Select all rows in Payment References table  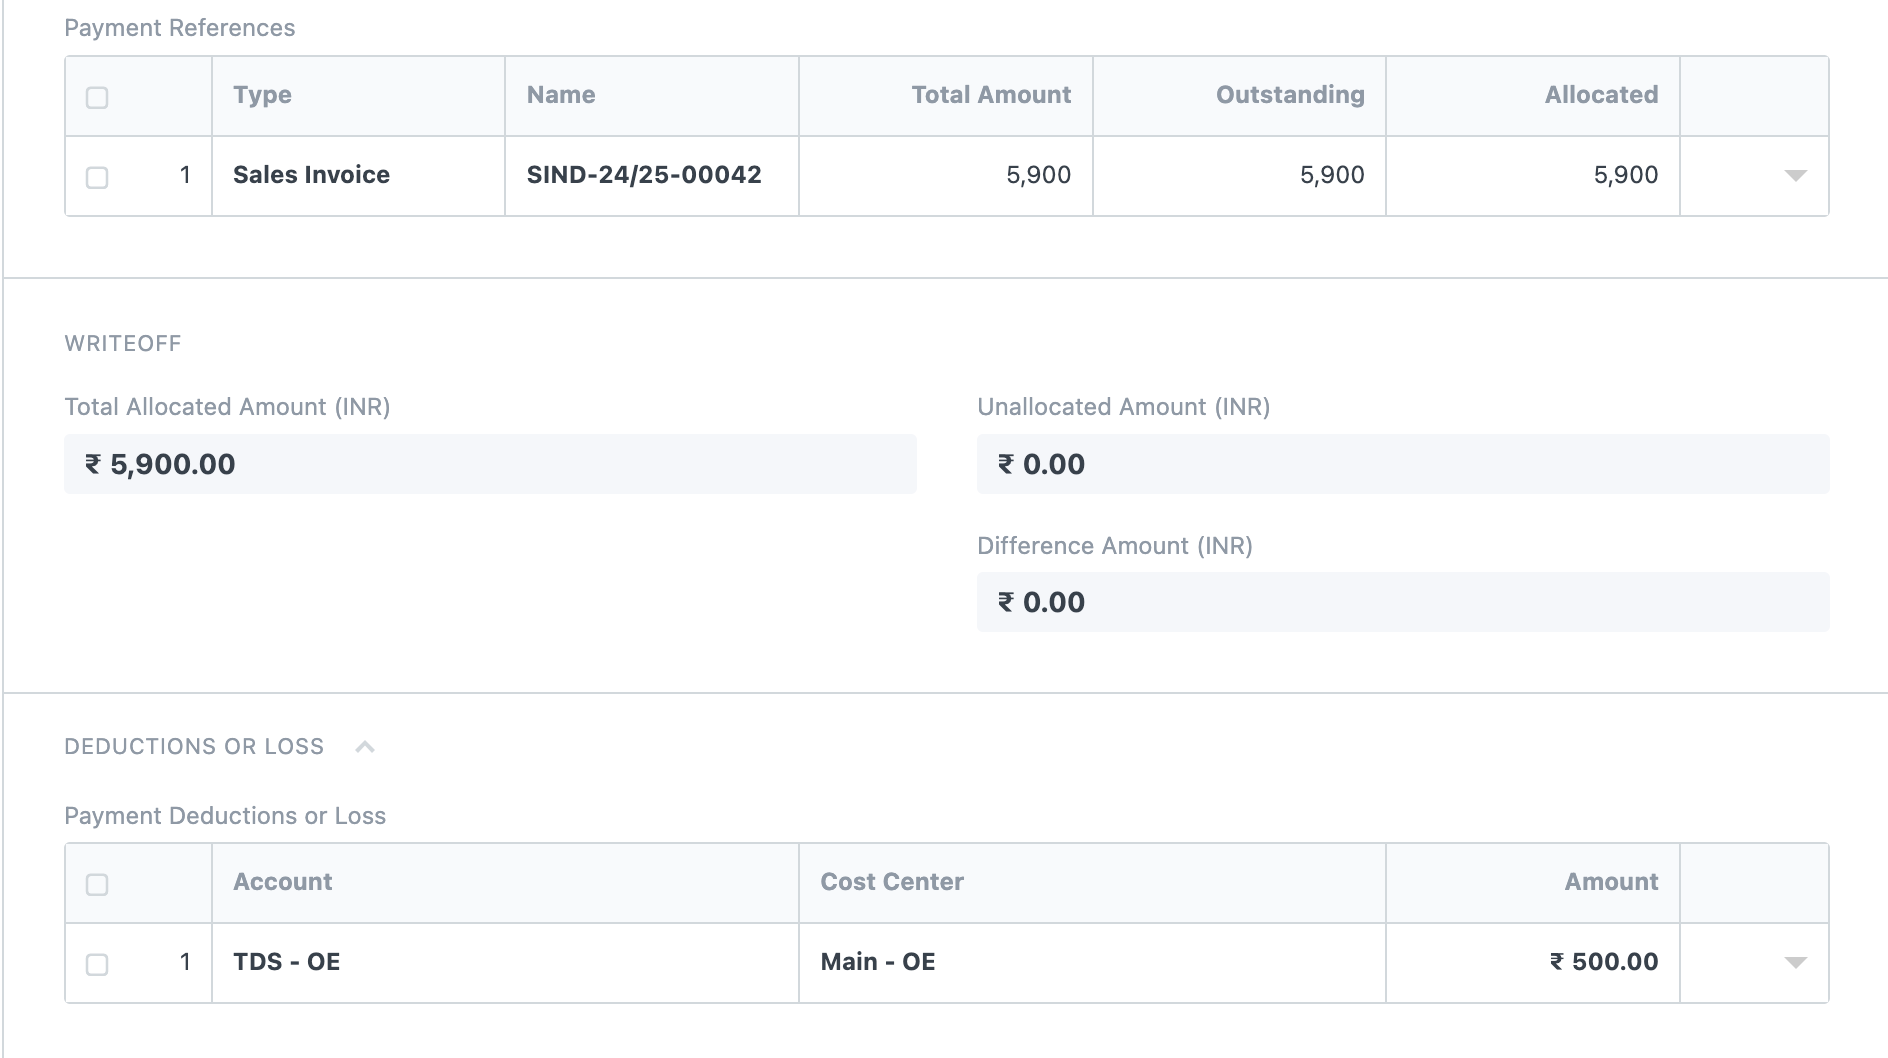pos(97,97)
